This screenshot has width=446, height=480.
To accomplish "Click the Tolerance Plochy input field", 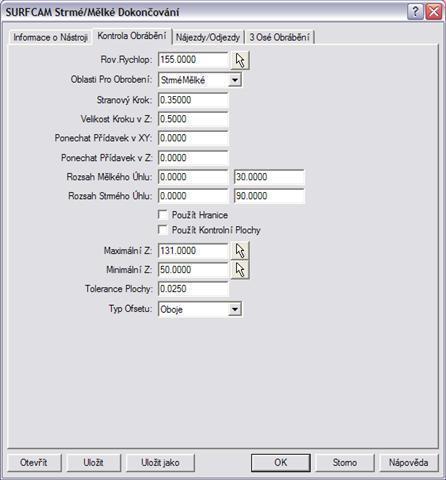I will click(x=193, y=289).
